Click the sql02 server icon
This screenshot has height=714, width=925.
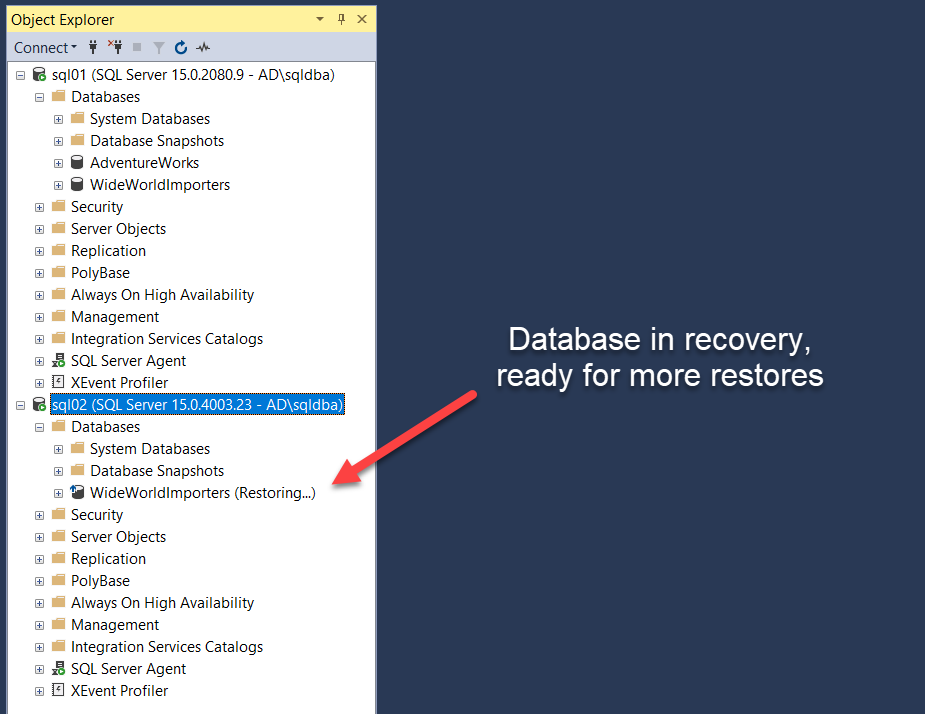(40, 404)
